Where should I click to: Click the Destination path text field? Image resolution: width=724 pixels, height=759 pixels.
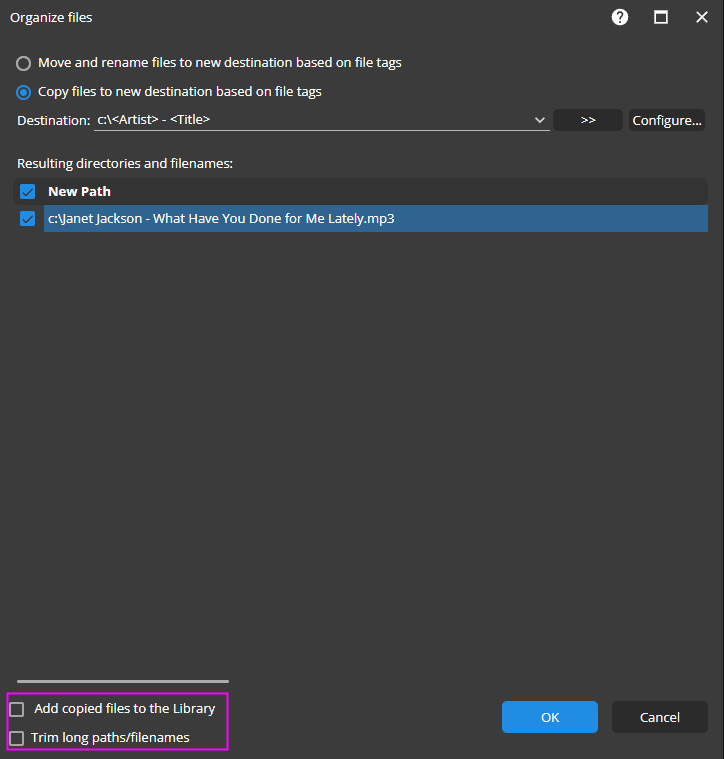[x=310, y=120]
